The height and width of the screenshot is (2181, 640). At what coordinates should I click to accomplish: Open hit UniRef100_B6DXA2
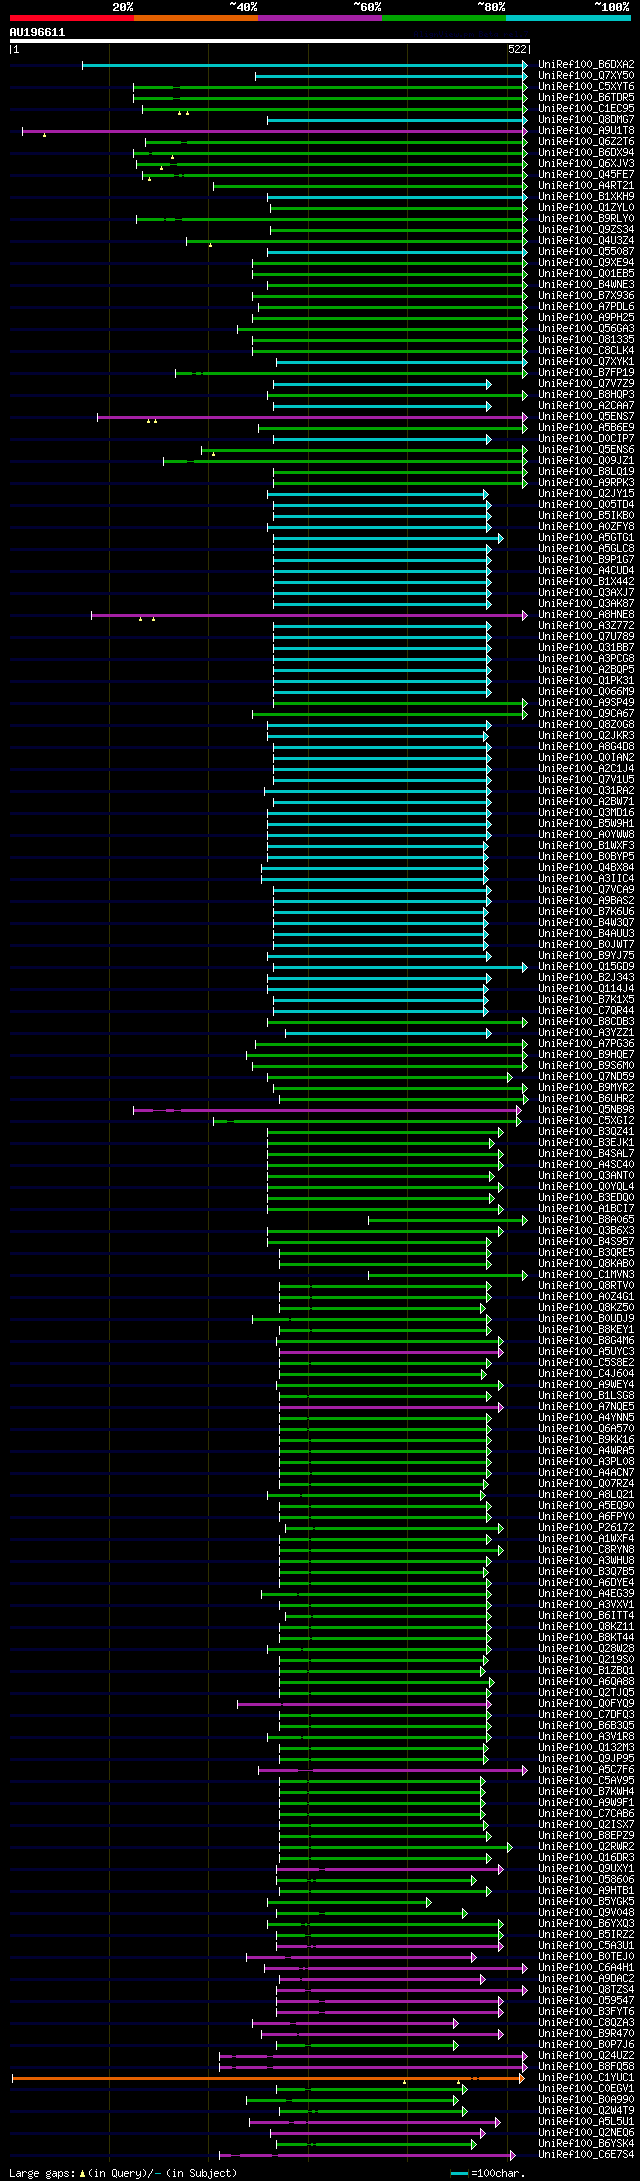586,64
